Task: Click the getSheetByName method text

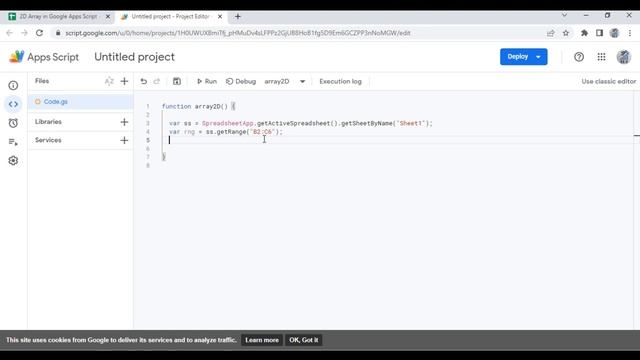Action: pyautogui.click(x=366, y=123)
